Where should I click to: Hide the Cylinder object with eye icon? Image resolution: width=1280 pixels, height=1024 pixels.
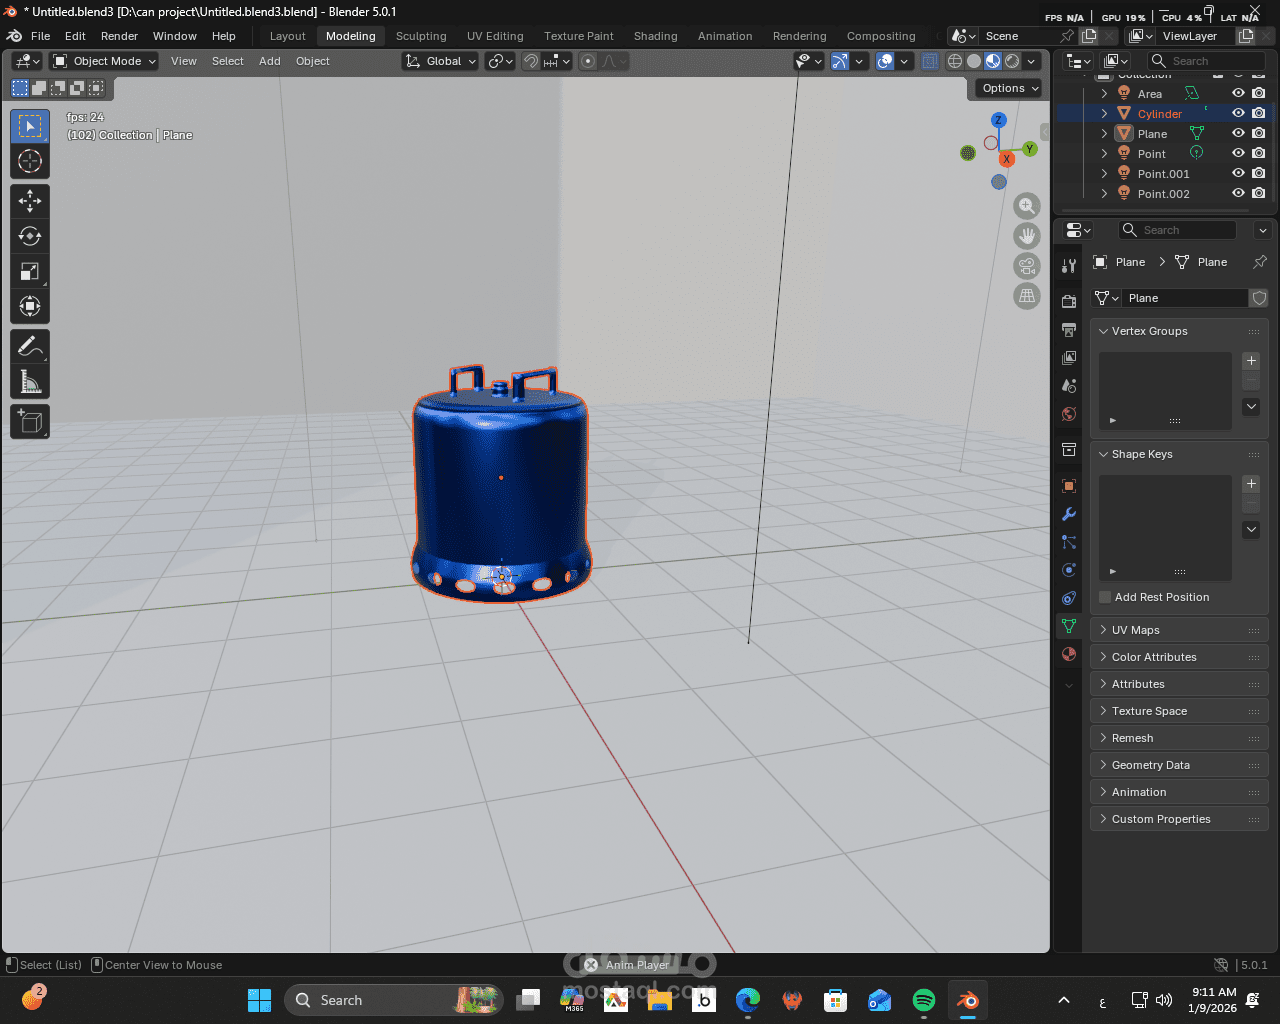pyautogui.click(x=1238, y=113)
